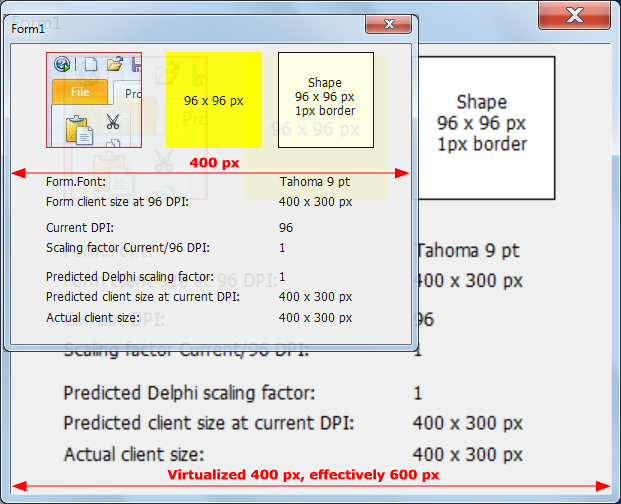The image size is (621, 504).
Task: Click the 'Form.Font:' label in front window
Action: click(76, 182)
